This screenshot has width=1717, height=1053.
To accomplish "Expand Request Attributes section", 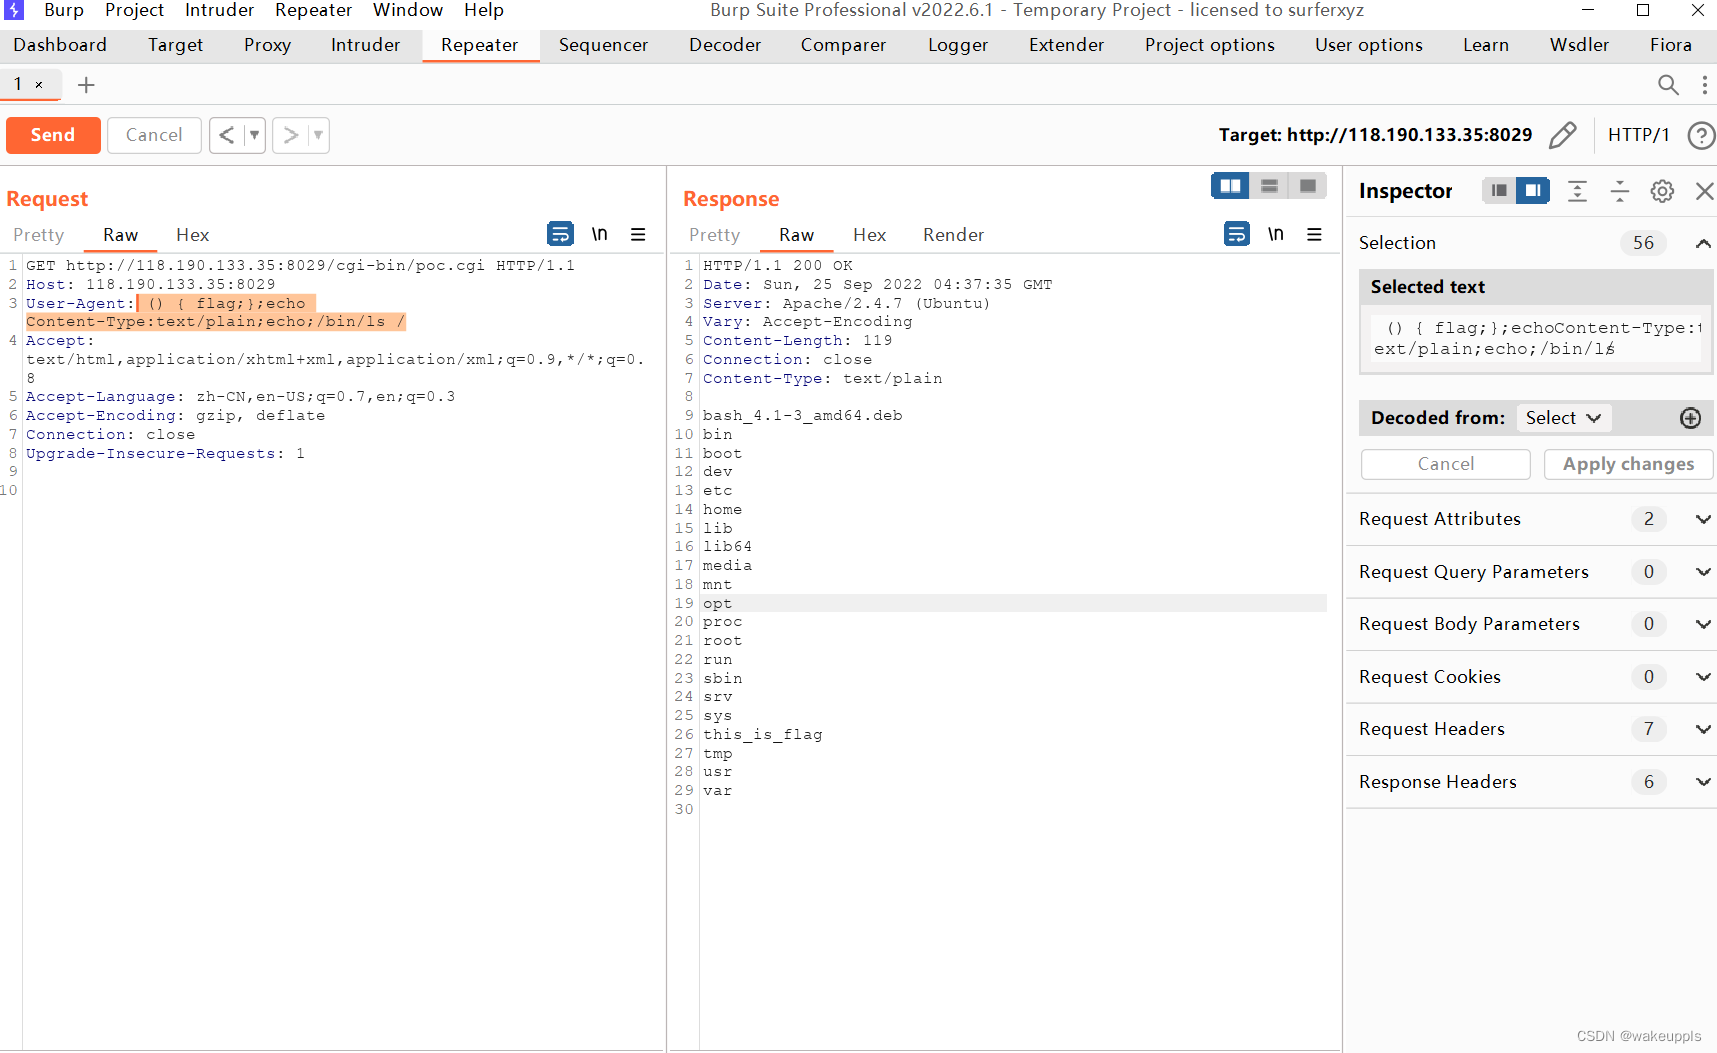I will [1703, 519].
